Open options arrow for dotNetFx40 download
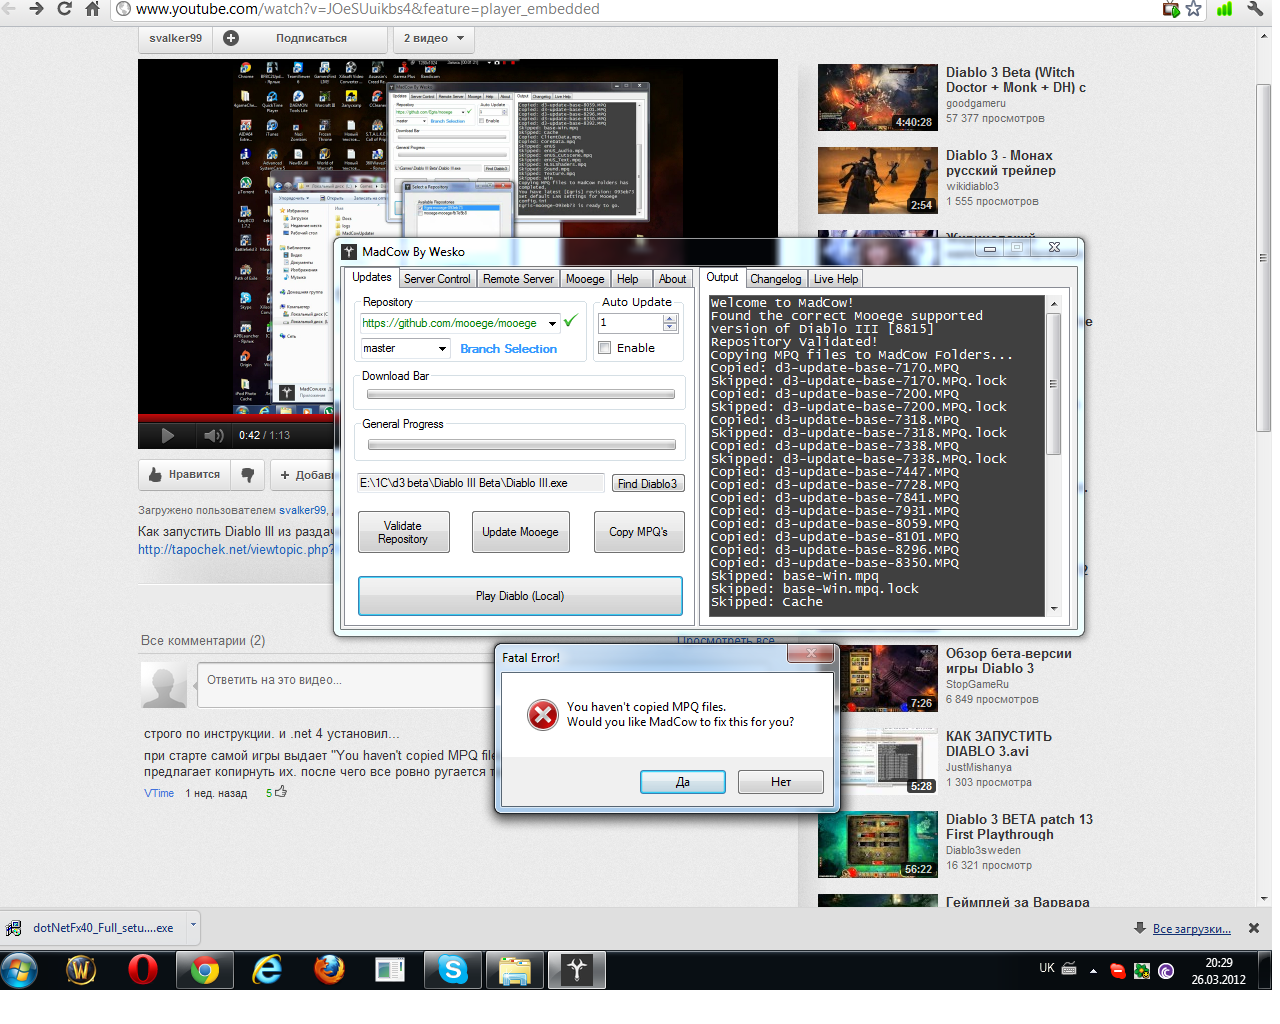1280x1024 pixels. click(193, 926)
